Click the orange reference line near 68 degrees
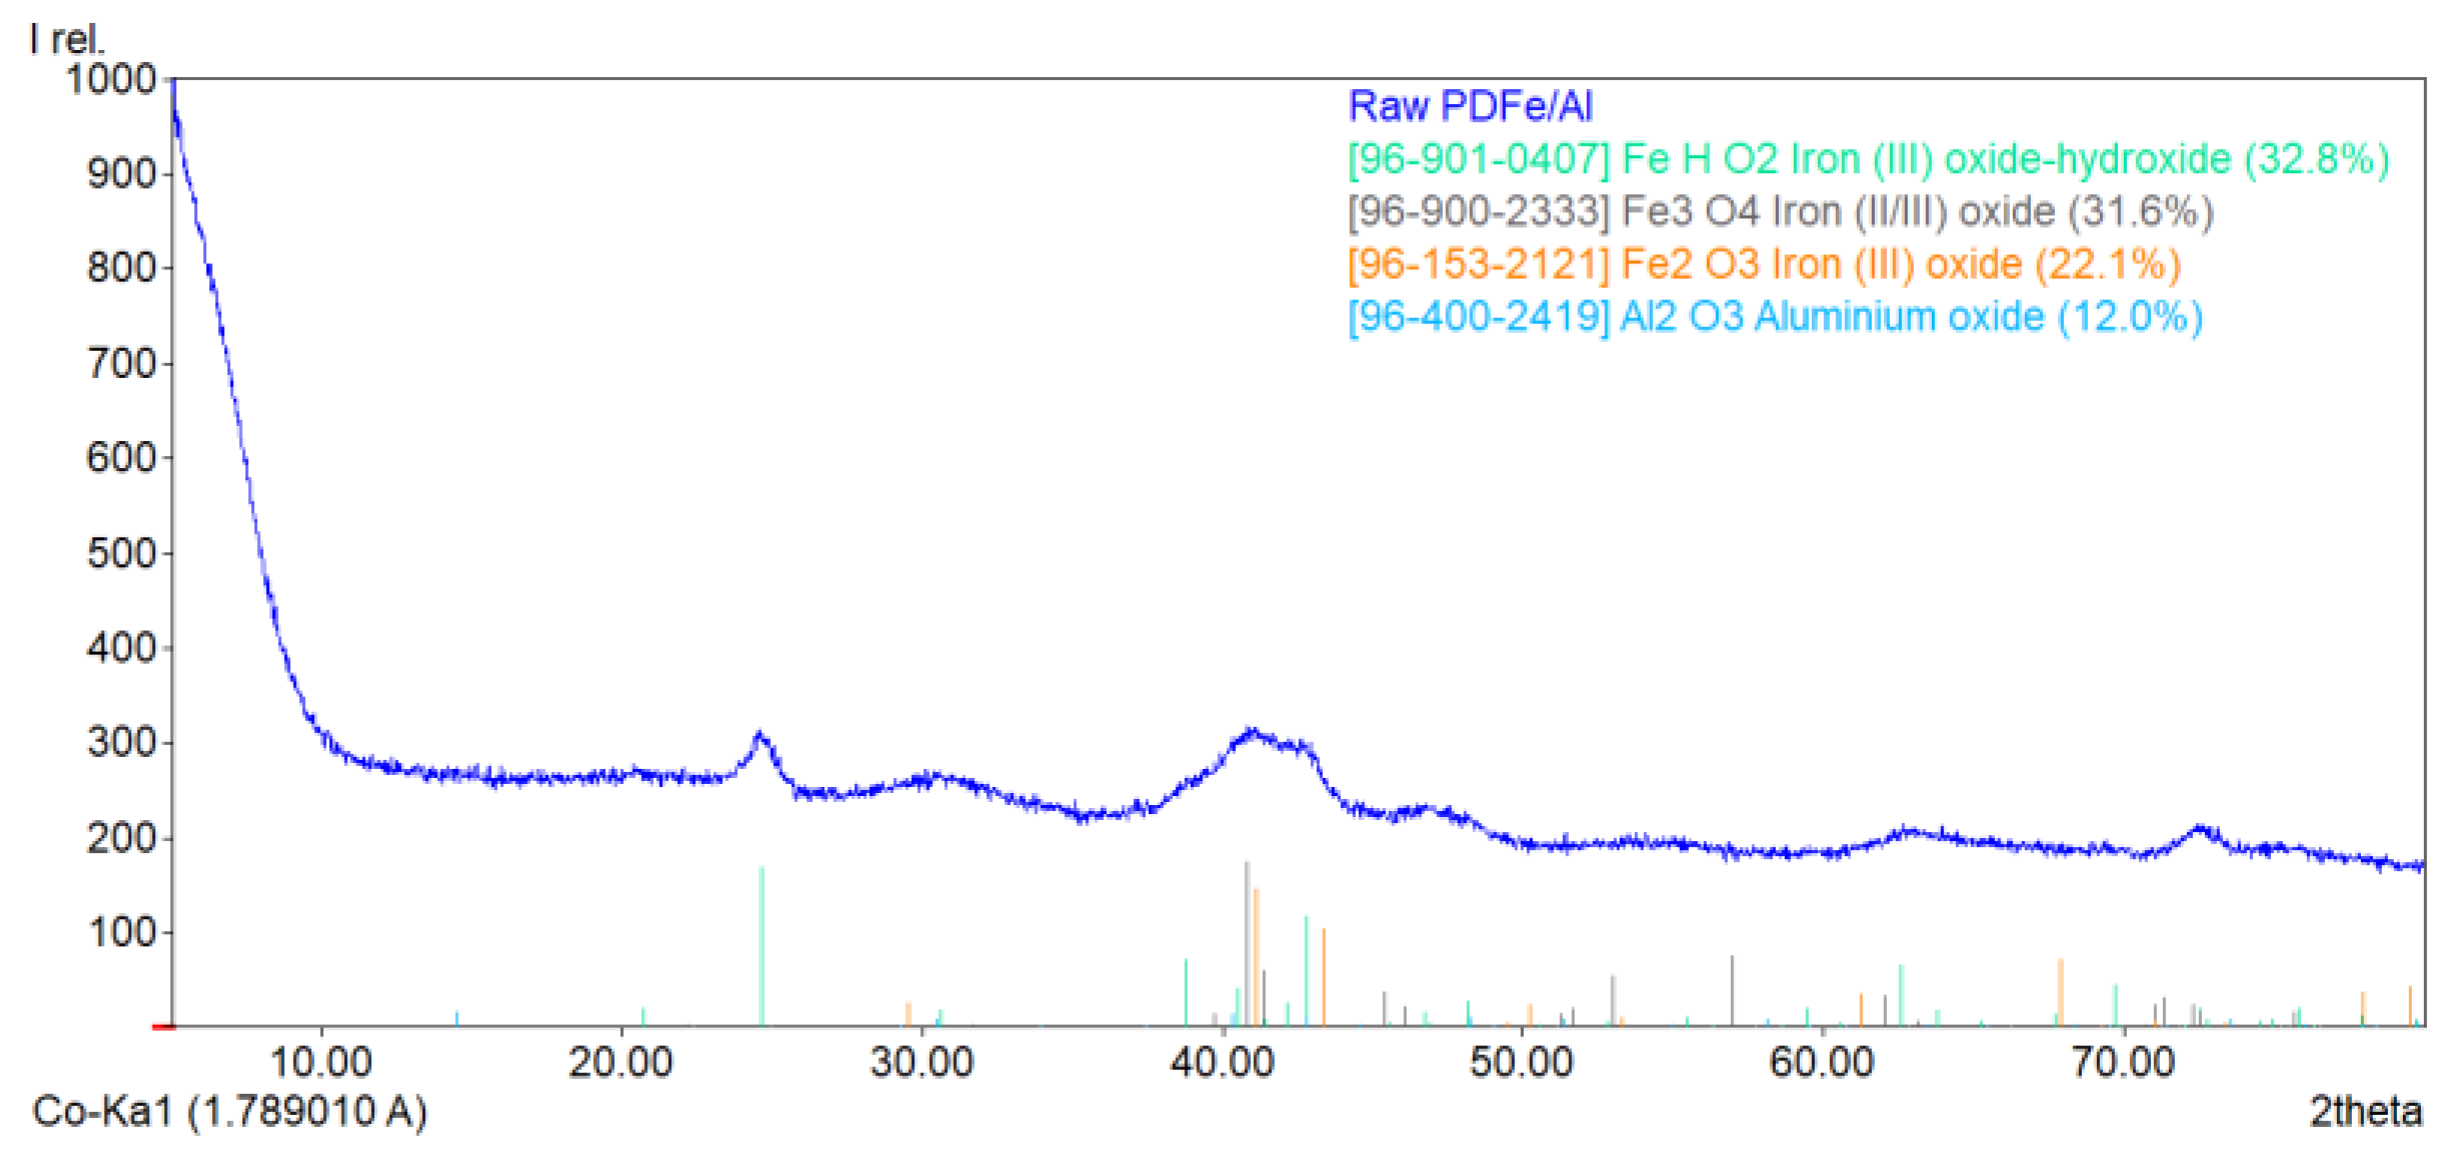Screen dimensions: 2455x1160 click(x=2060, y=990)
